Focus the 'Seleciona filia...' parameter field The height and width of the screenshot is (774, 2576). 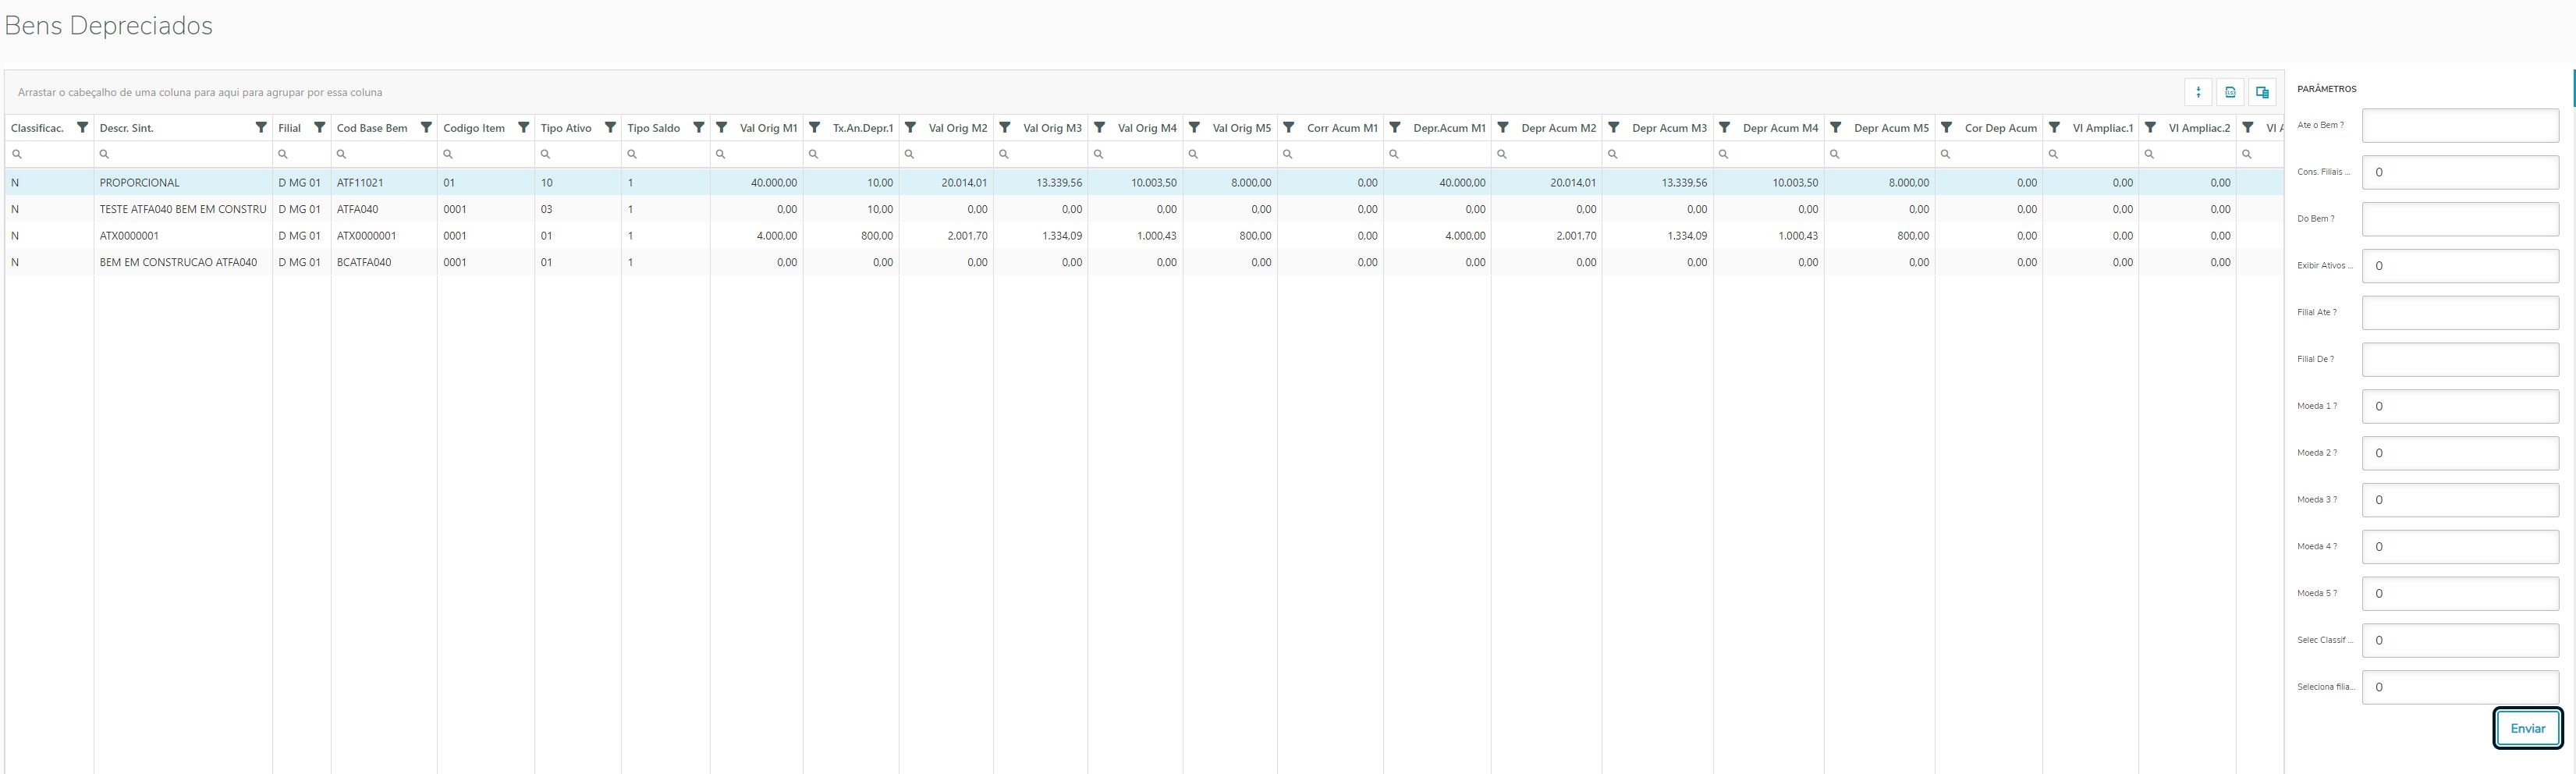[x=2460, y=687]
